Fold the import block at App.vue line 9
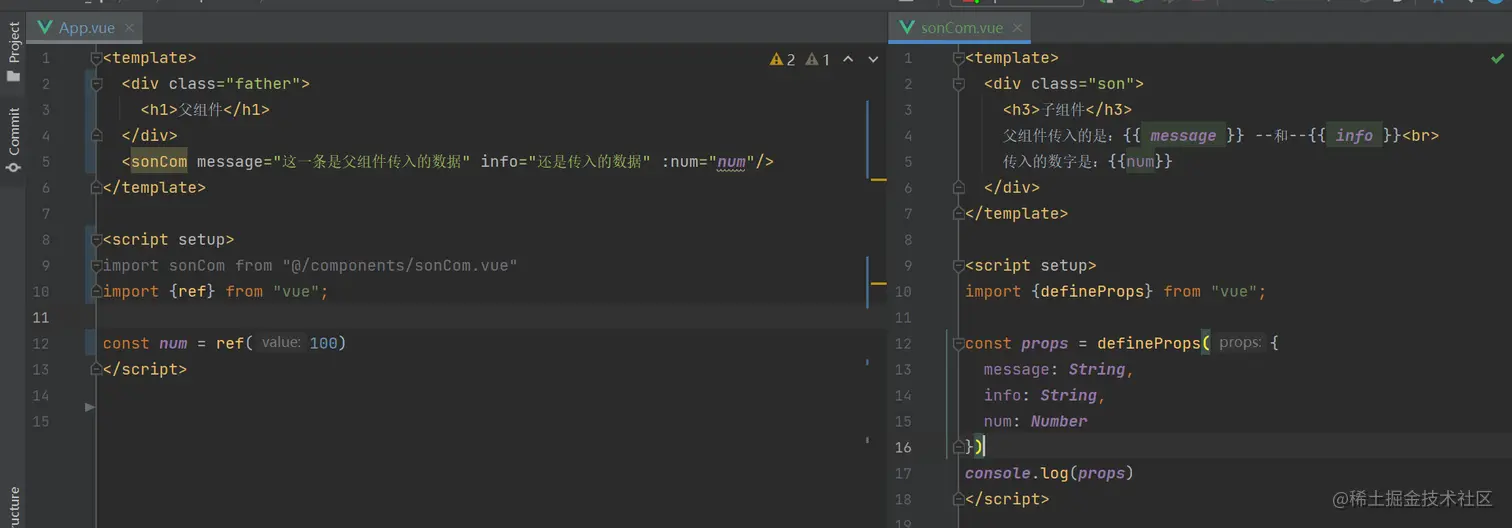 click(x=96, y=267)
